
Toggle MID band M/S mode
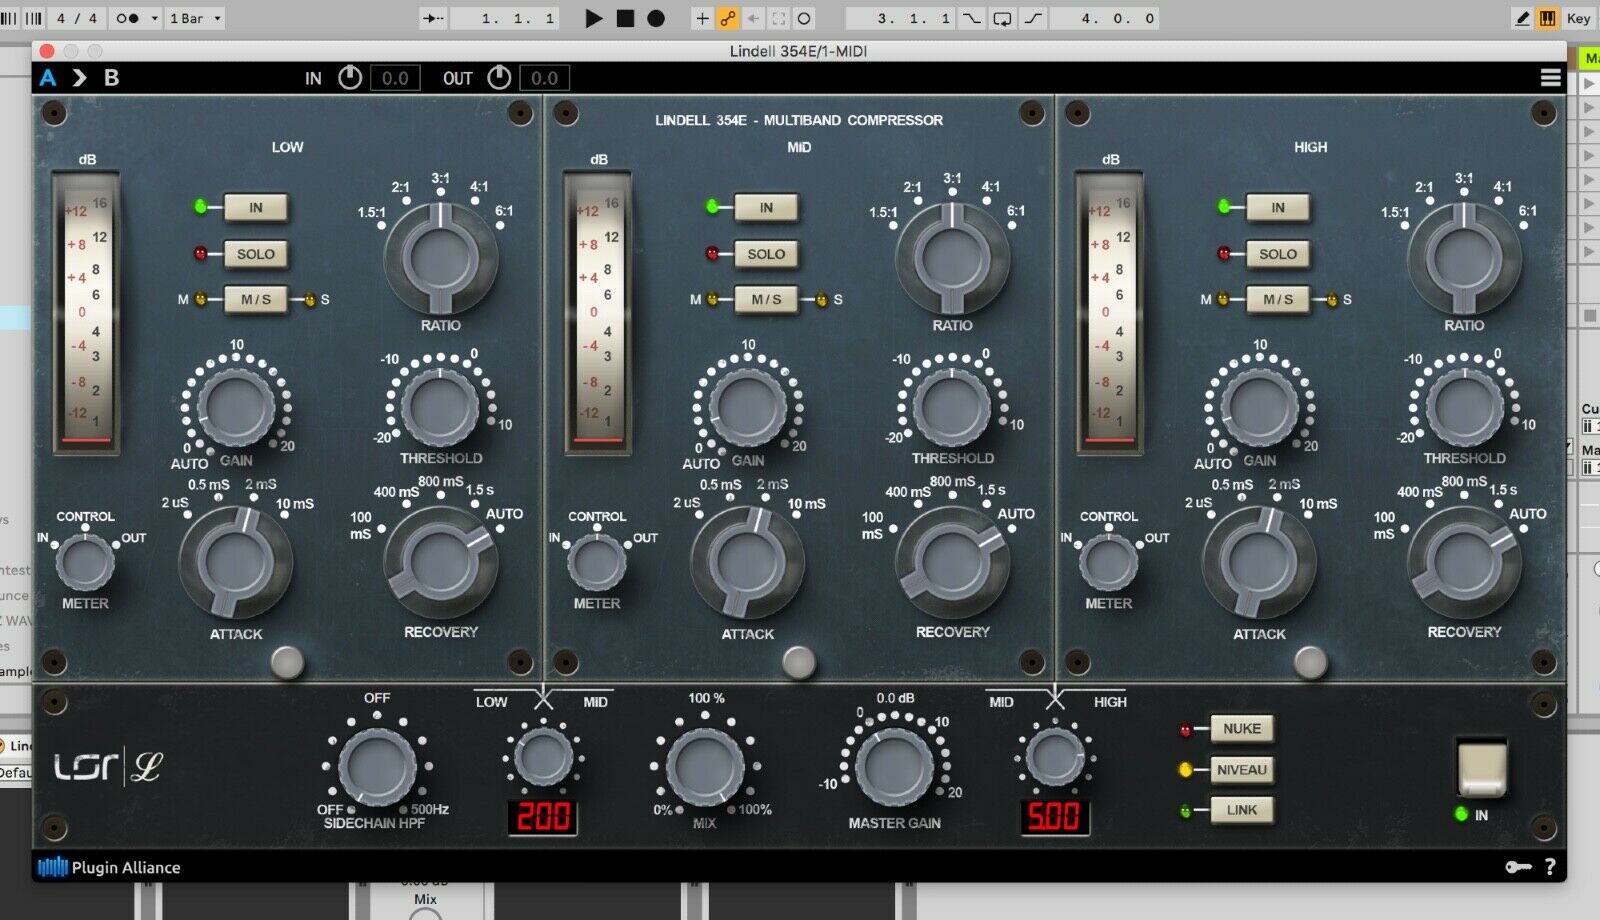click(767, 299)
